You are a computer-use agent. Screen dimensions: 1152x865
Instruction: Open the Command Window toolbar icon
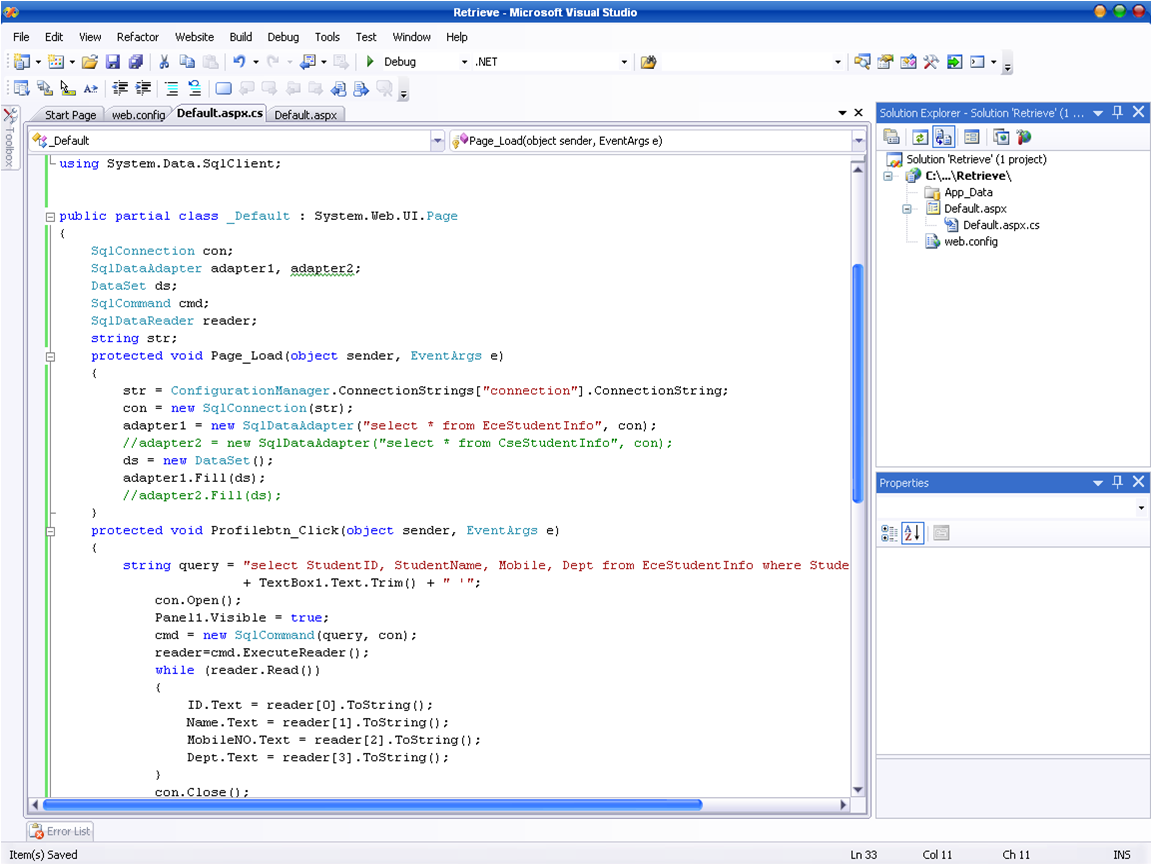[x=977, y=62]
